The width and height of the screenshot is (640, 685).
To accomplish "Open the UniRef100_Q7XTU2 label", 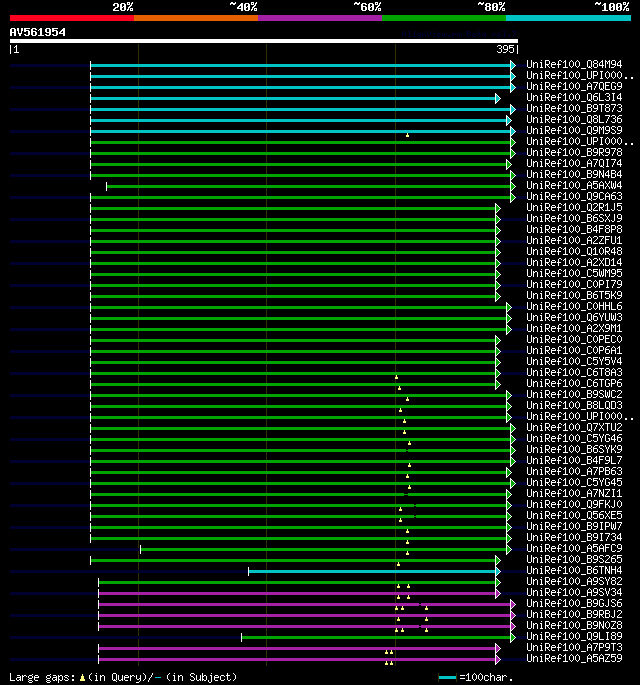I will pyautogui.click(x=574, y=428).
